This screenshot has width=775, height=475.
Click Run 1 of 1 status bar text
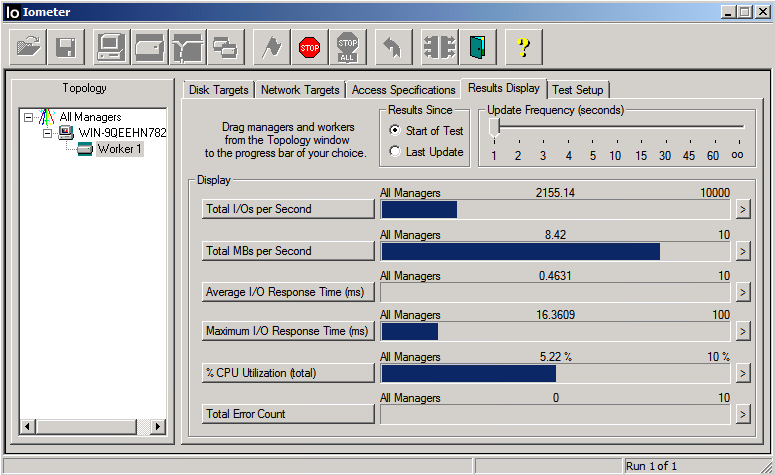coord(651,466)
